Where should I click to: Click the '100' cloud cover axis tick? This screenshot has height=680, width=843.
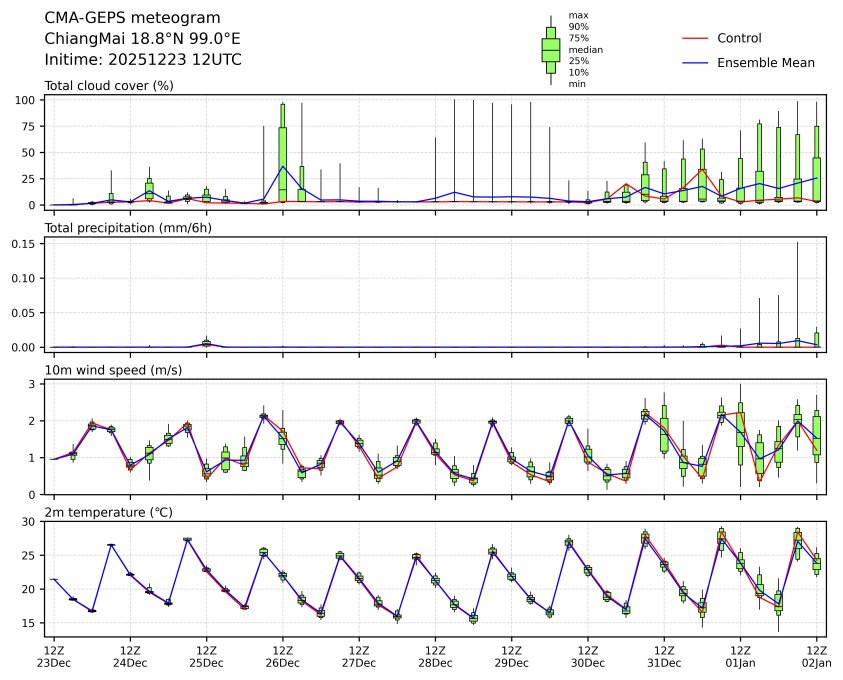[25, 101]
